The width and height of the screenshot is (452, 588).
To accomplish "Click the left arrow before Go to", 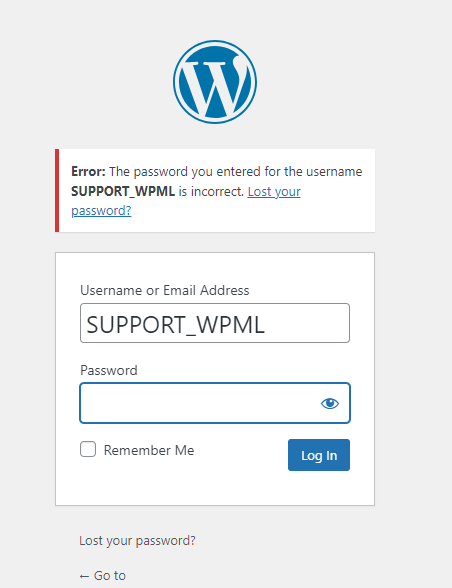I will point(84,576).
